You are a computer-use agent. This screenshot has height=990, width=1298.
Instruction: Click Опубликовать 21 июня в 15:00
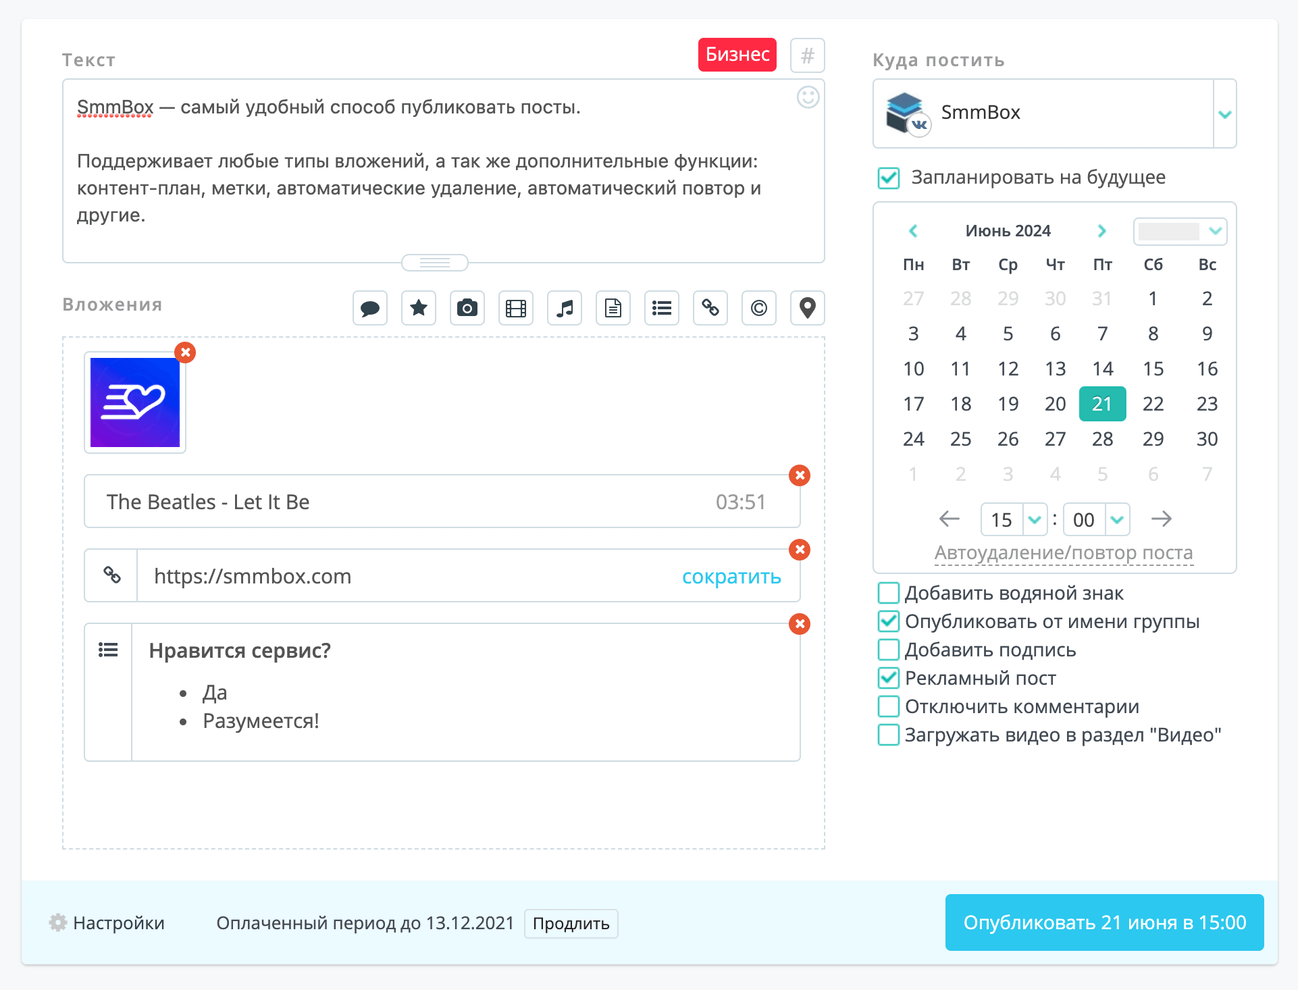coord(1104,922)
